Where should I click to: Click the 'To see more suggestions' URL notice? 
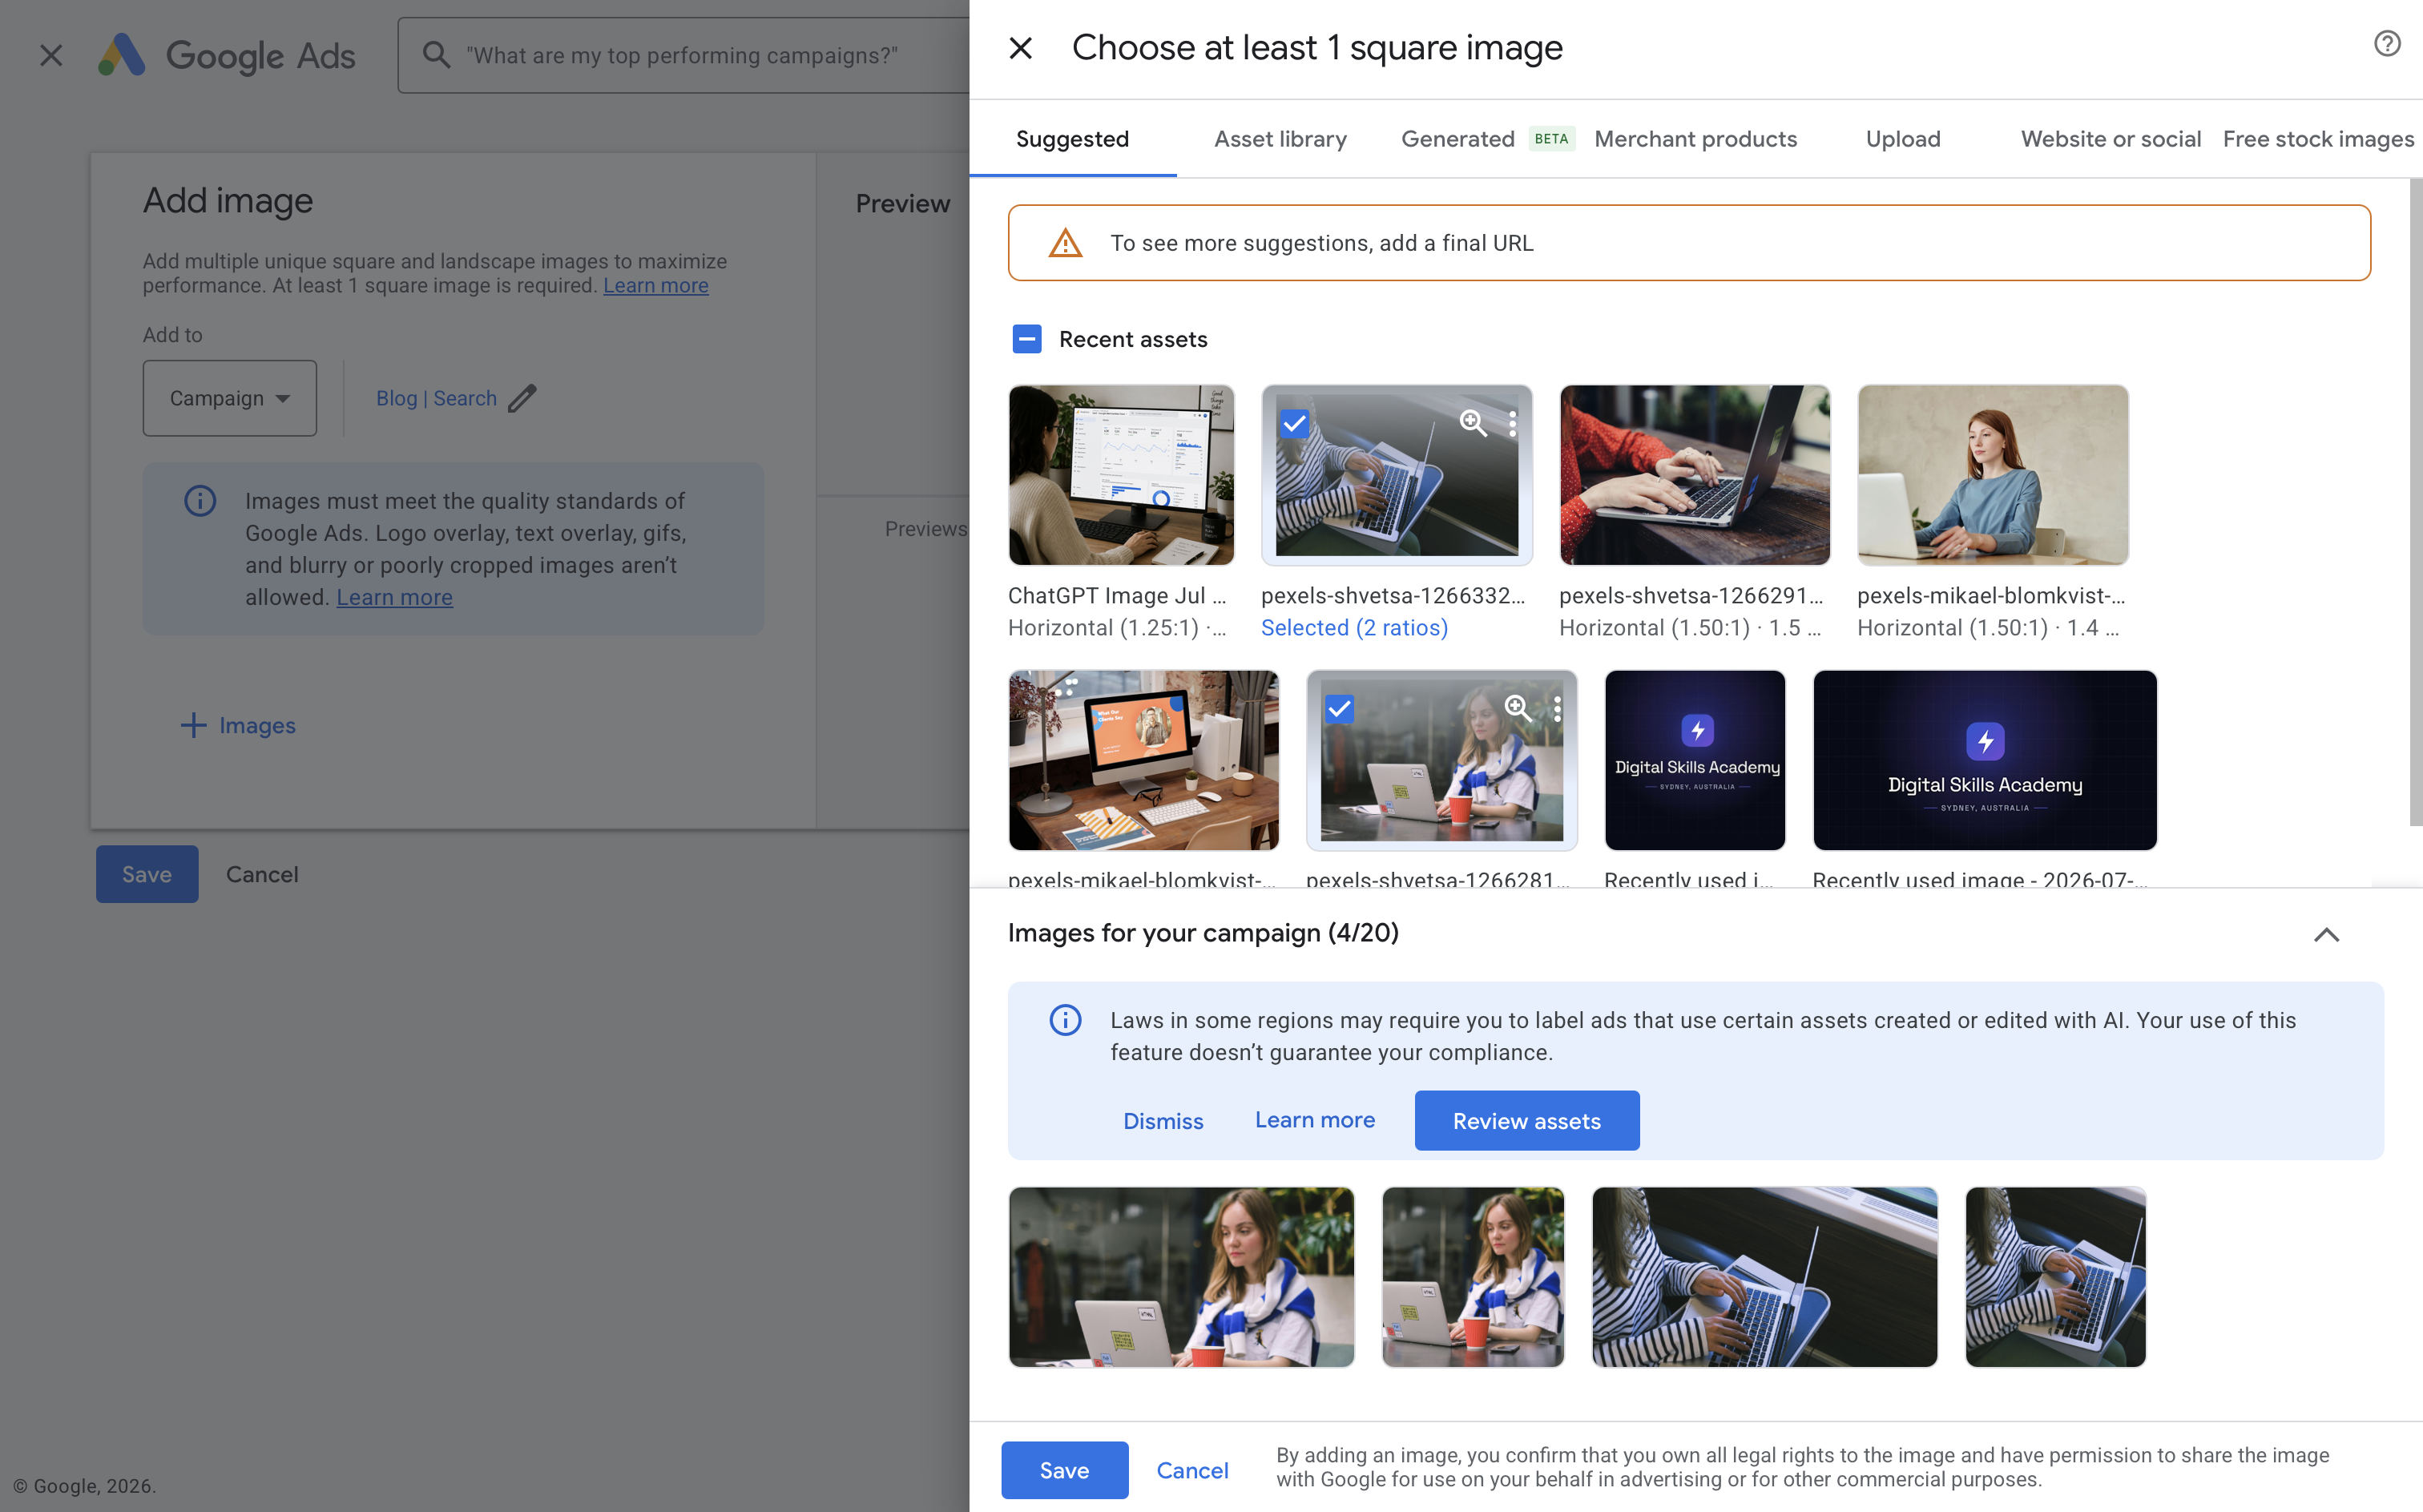[1688, 243]
